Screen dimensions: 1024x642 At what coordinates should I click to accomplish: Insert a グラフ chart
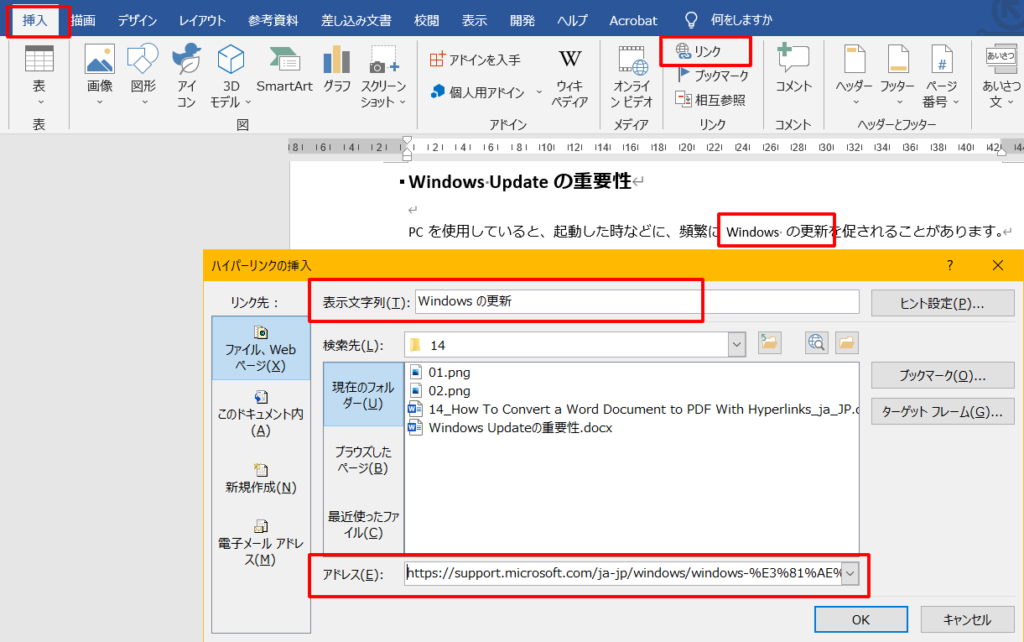pos(337,69)
